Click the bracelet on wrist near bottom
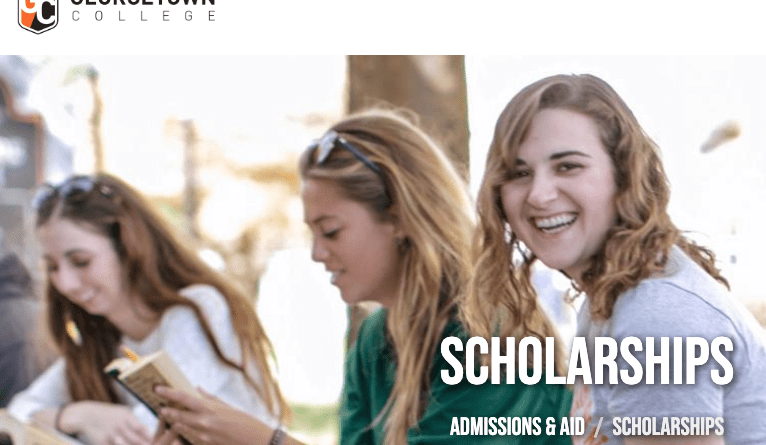766x445 pixels. point(277,436)
